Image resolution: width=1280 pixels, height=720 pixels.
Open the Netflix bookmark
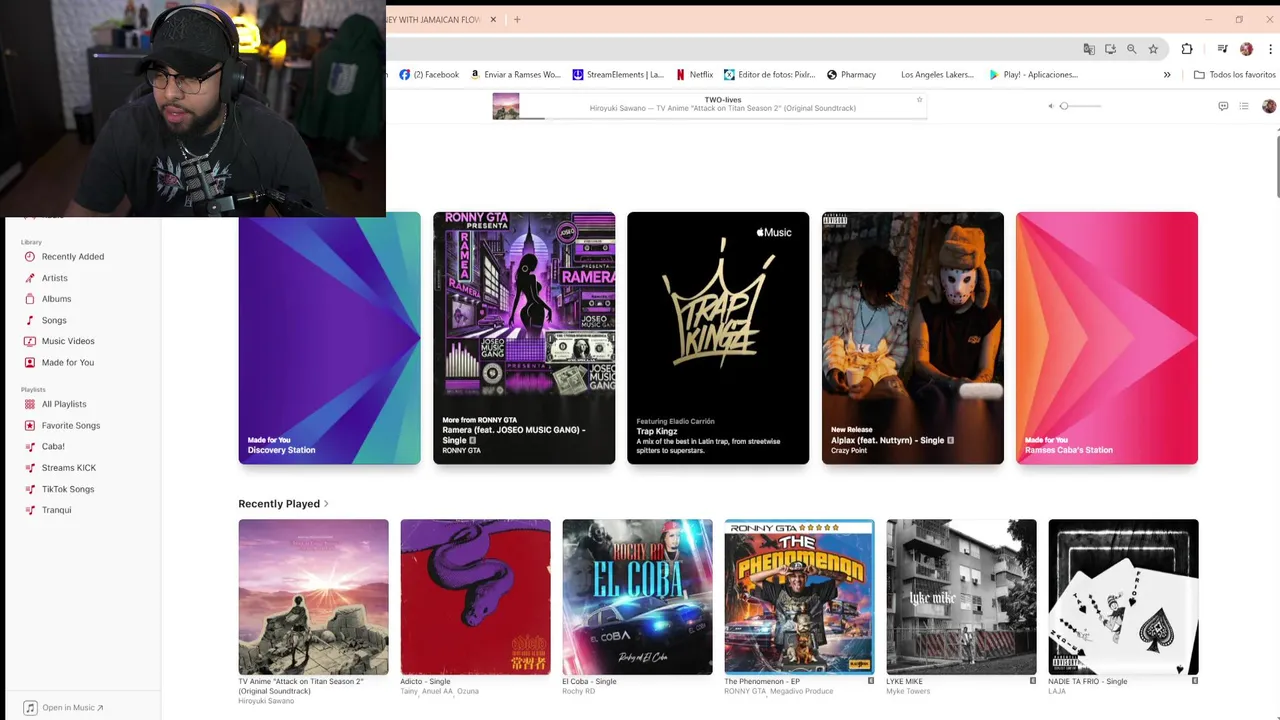694,75
